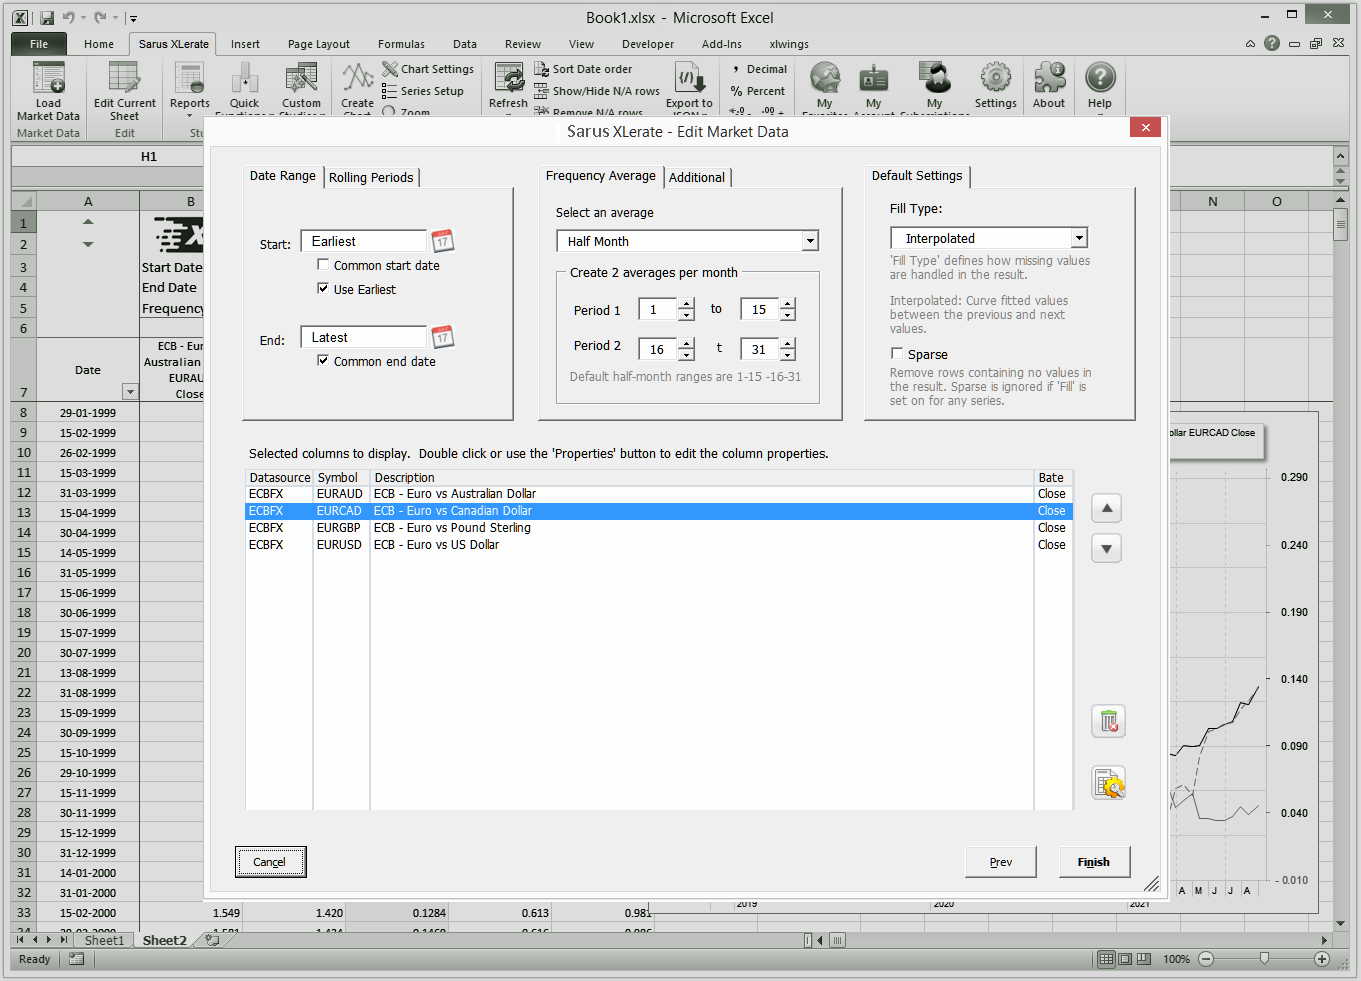Screen dimensions: 1361x981
Task: Toggle the Sparse checkbox
Action: 897,353
